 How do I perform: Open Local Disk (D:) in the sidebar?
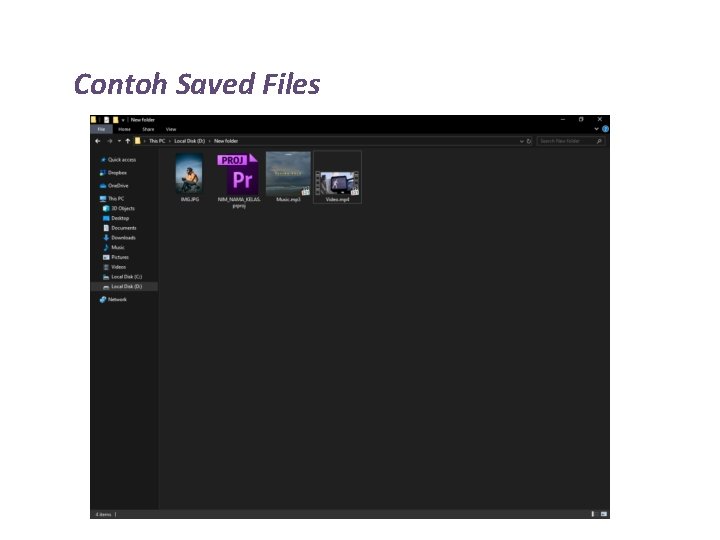(126, 287)
